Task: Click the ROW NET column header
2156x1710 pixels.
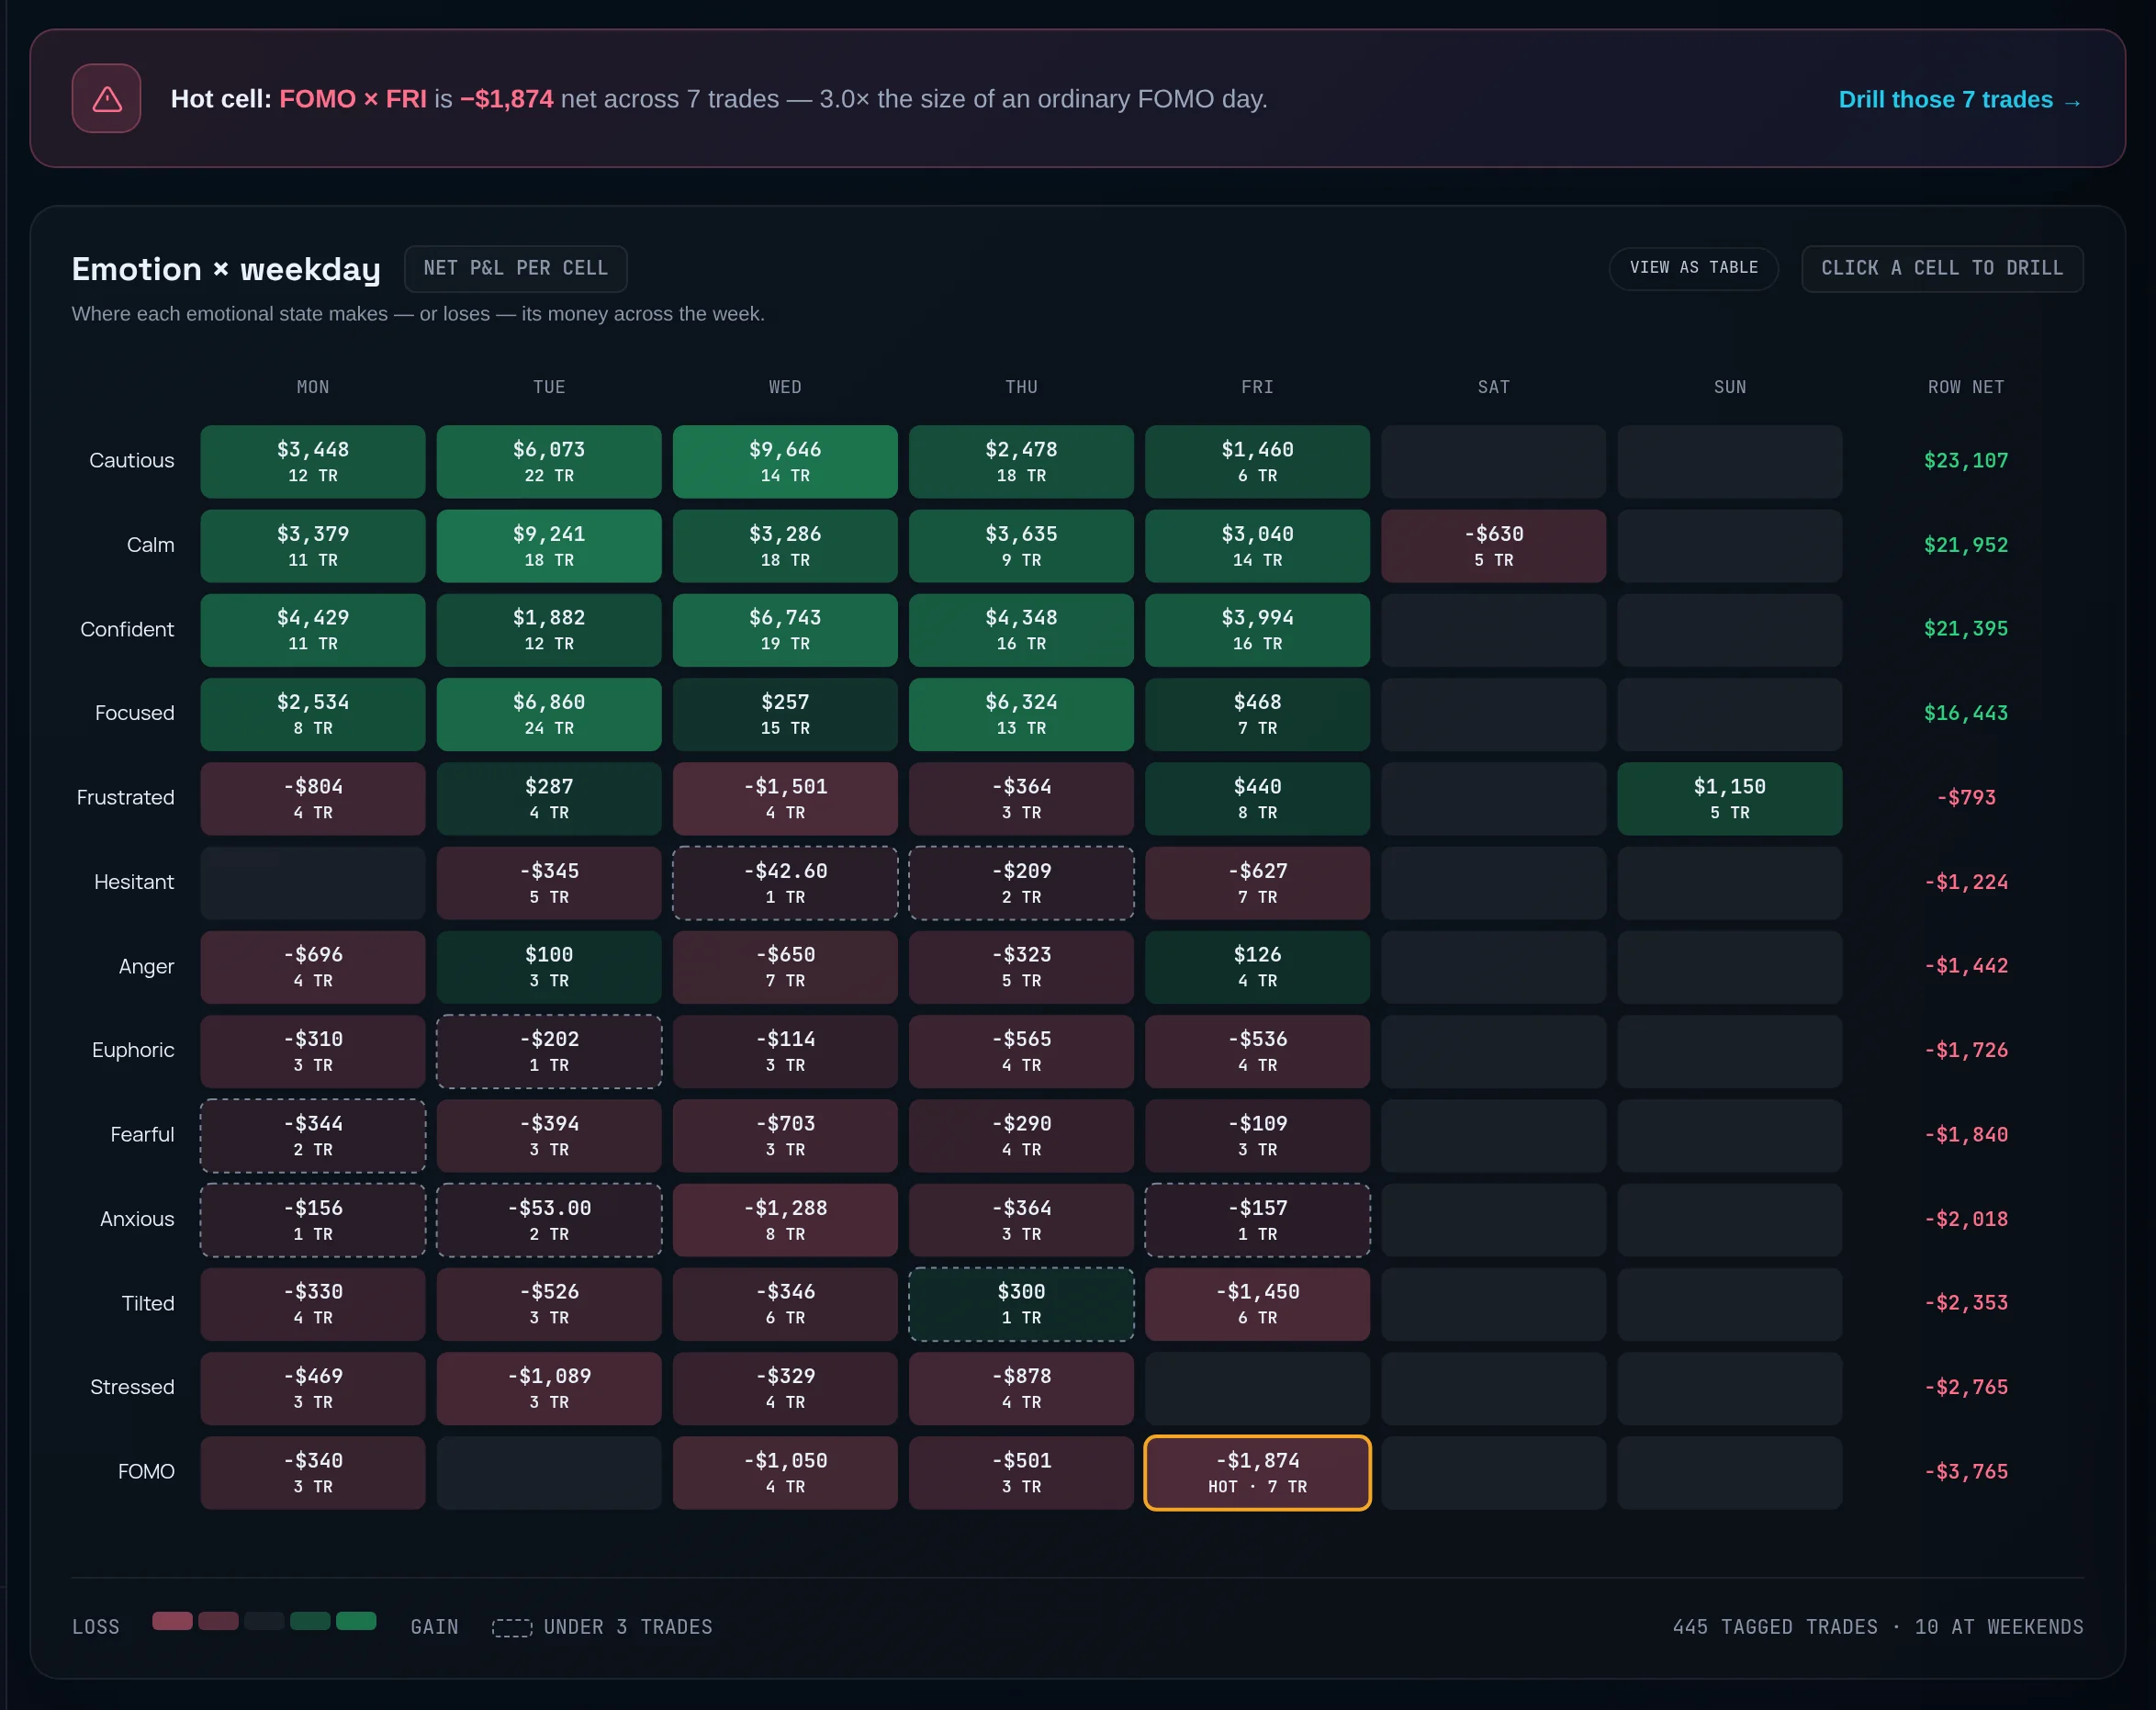Action: (1965, 387)
